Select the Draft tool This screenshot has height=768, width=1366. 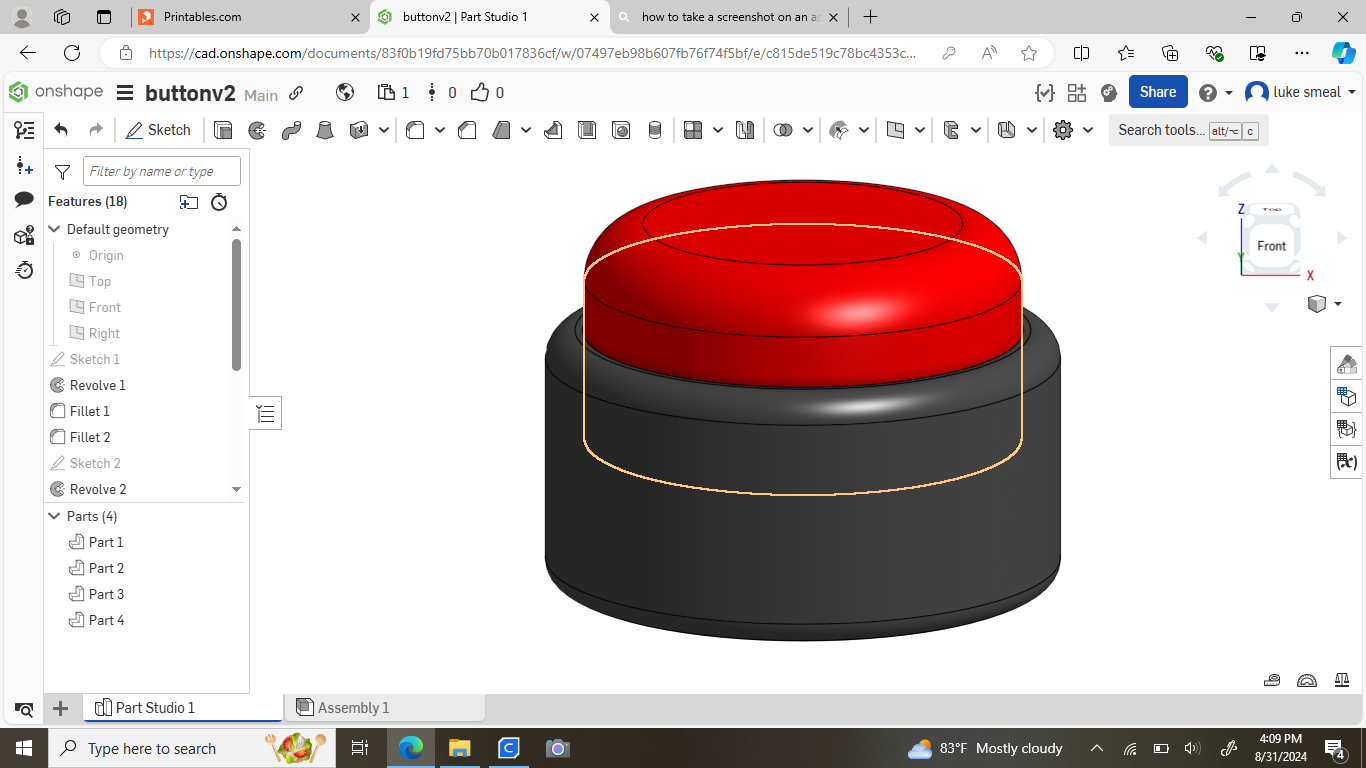click(502, 130)
